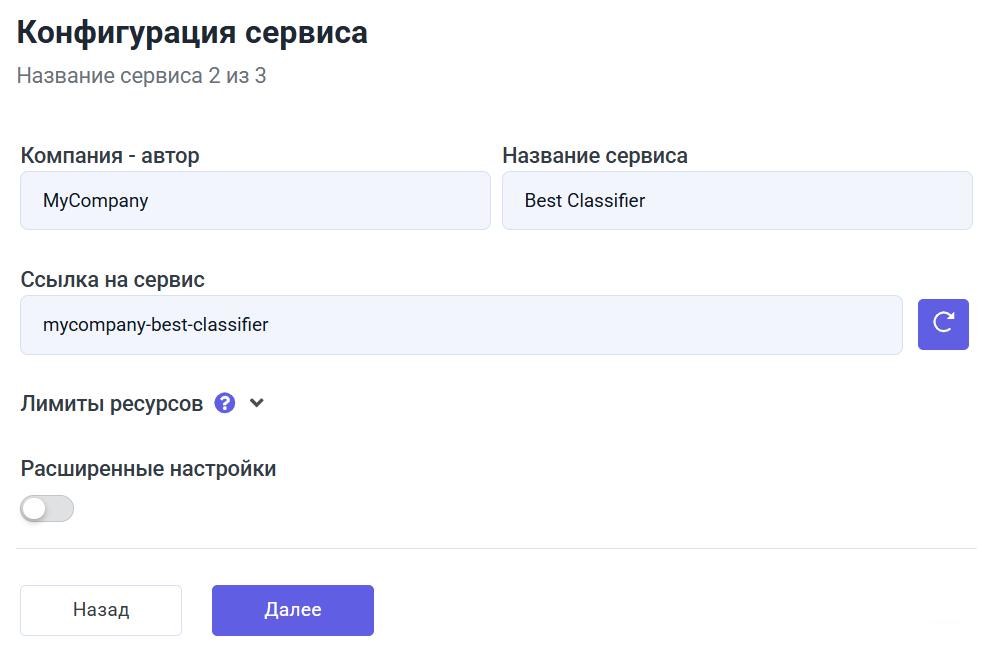Click inside the Компания - автор field

255,200
